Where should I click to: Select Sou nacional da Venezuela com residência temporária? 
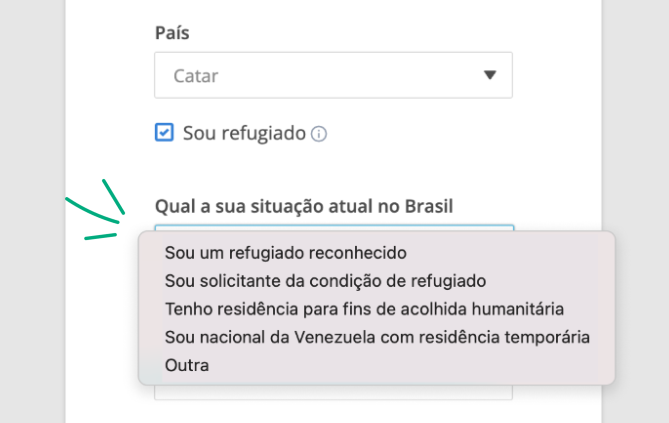(376, 337)
